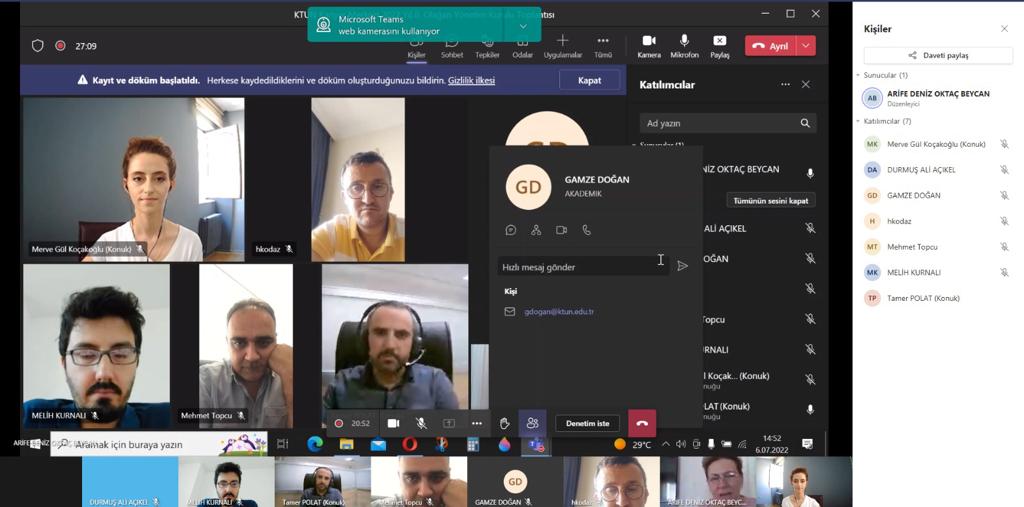Click Hızlı mesaj gönder input field

[x=583, y=267]
